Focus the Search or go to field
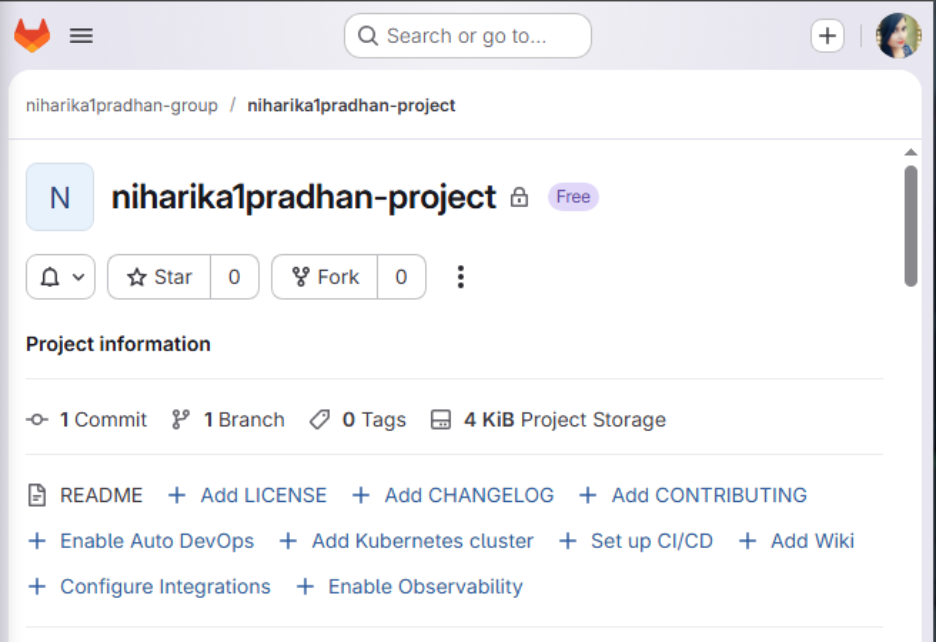The height and width of the screenshot is (642, 936). [x=467, y=36]
